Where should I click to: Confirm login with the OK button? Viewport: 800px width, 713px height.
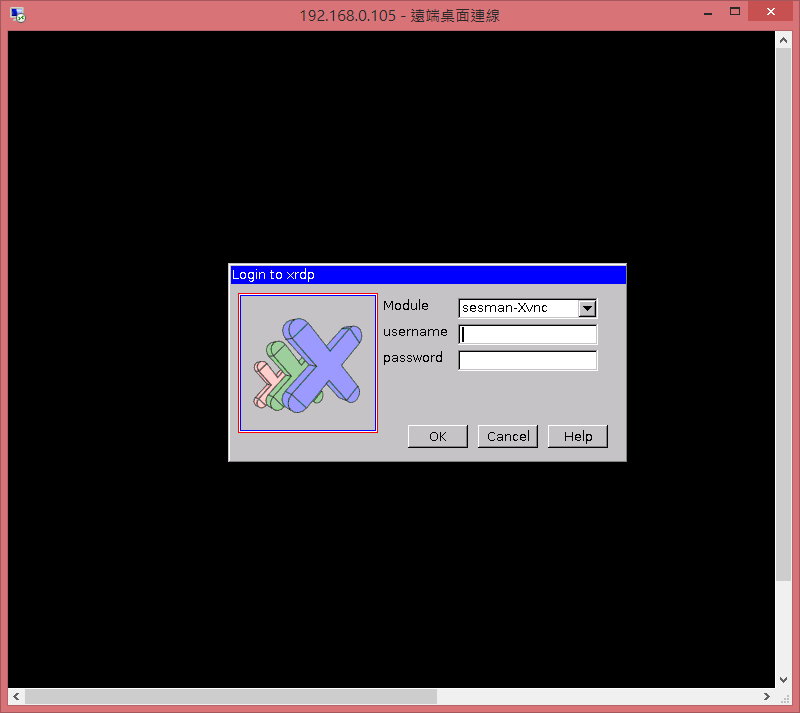pyautogui.click(x=438, y=436)
